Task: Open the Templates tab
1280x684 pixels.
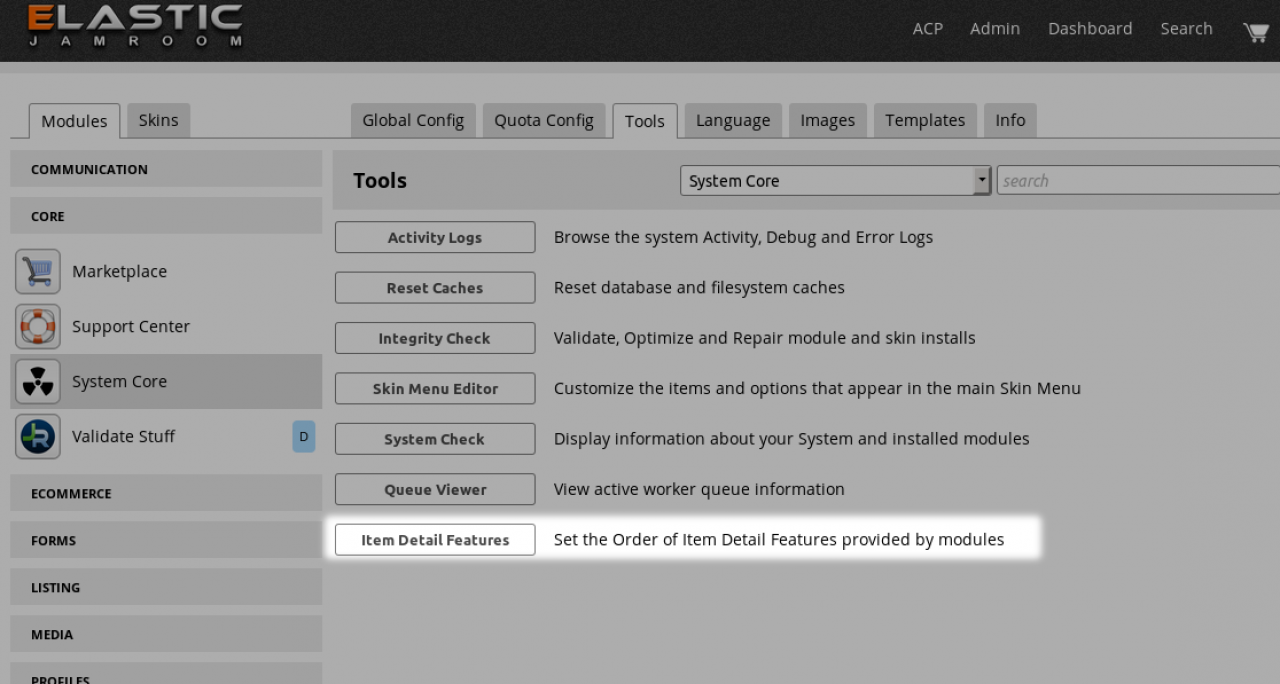Action: [925, 121]
